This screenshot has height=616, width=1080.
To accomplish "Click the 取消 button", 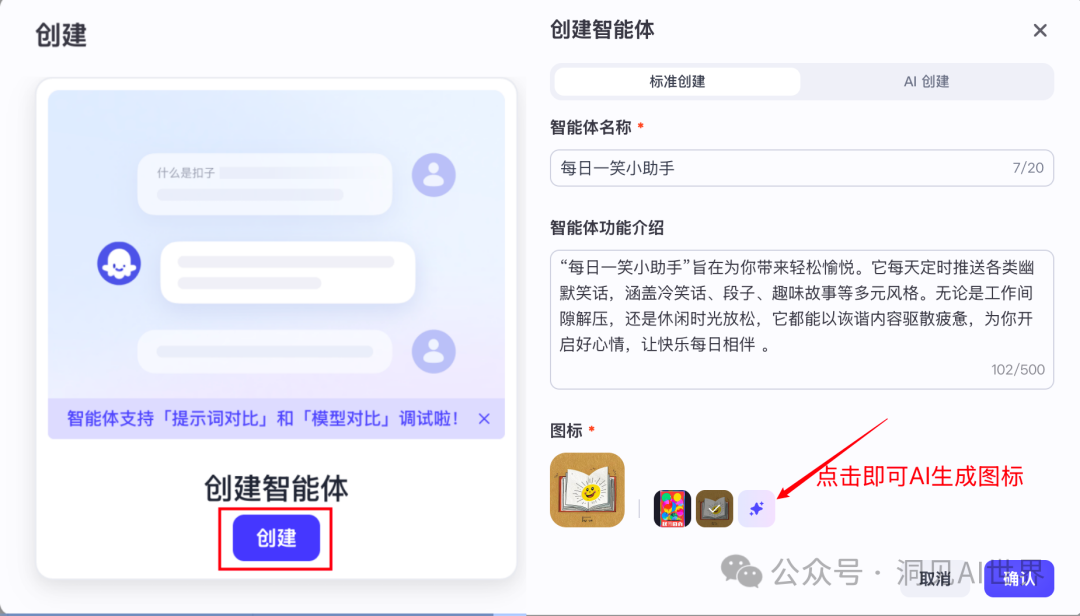I will pyautogui.click(x=935, y=578).
